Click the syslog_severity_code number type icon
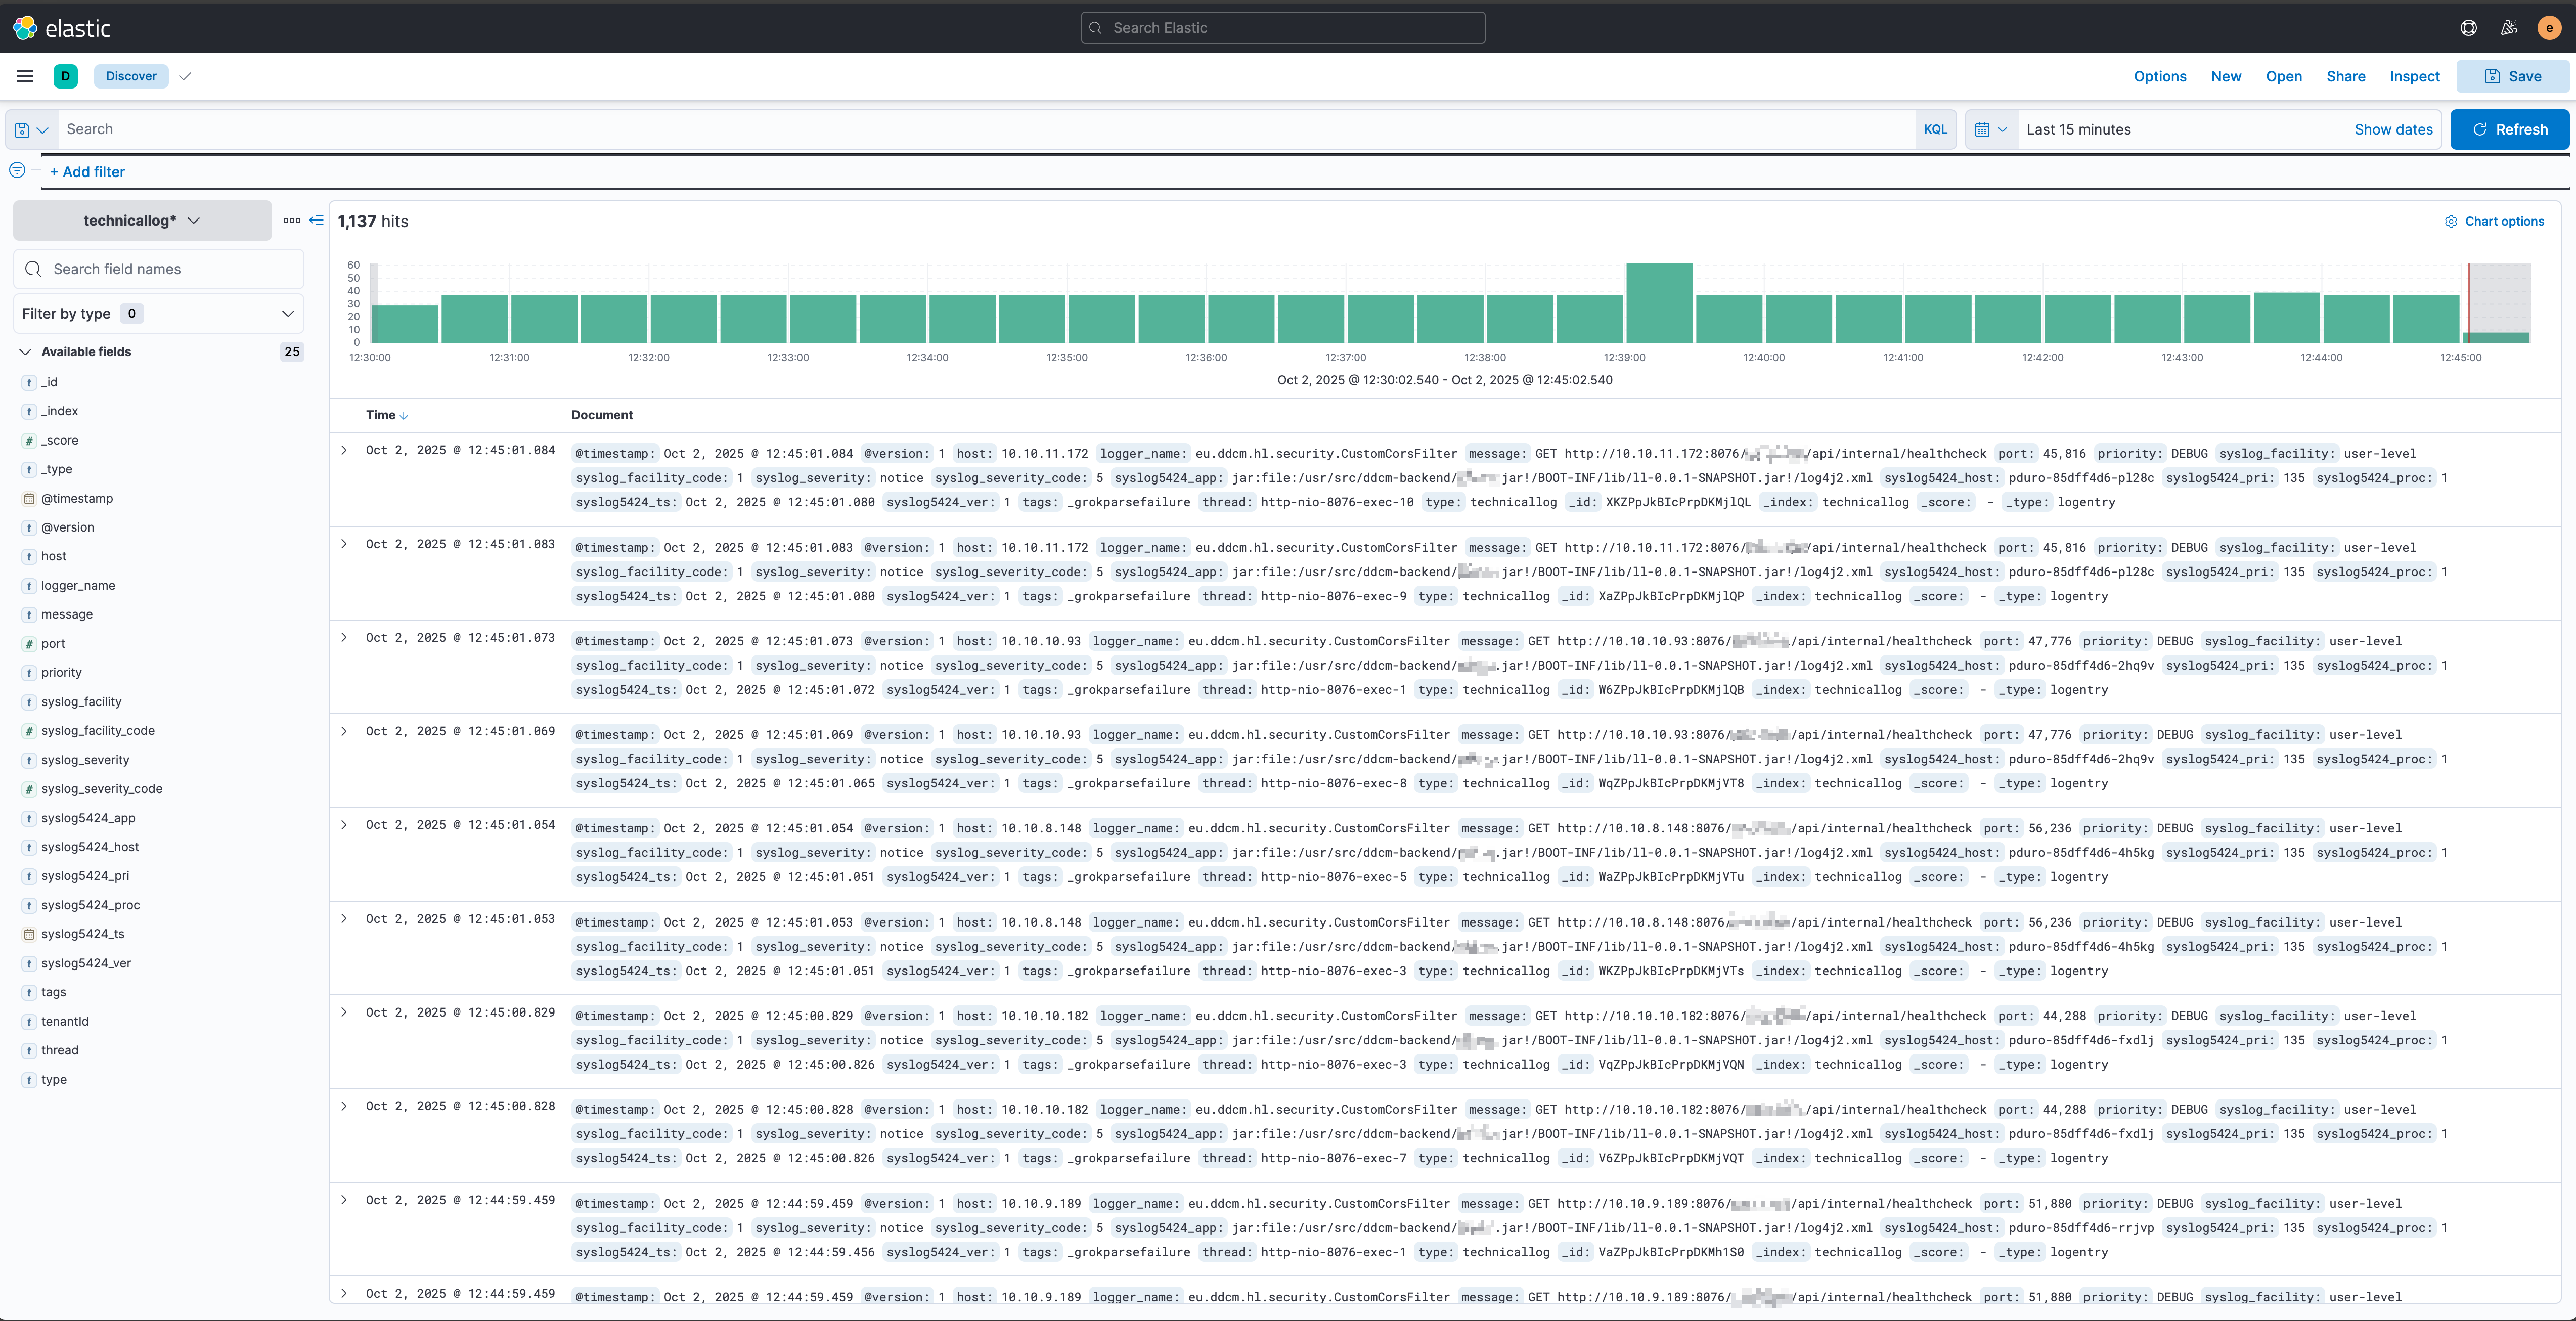This screenshot has height=1321, width=2576. tap(30, 789)
